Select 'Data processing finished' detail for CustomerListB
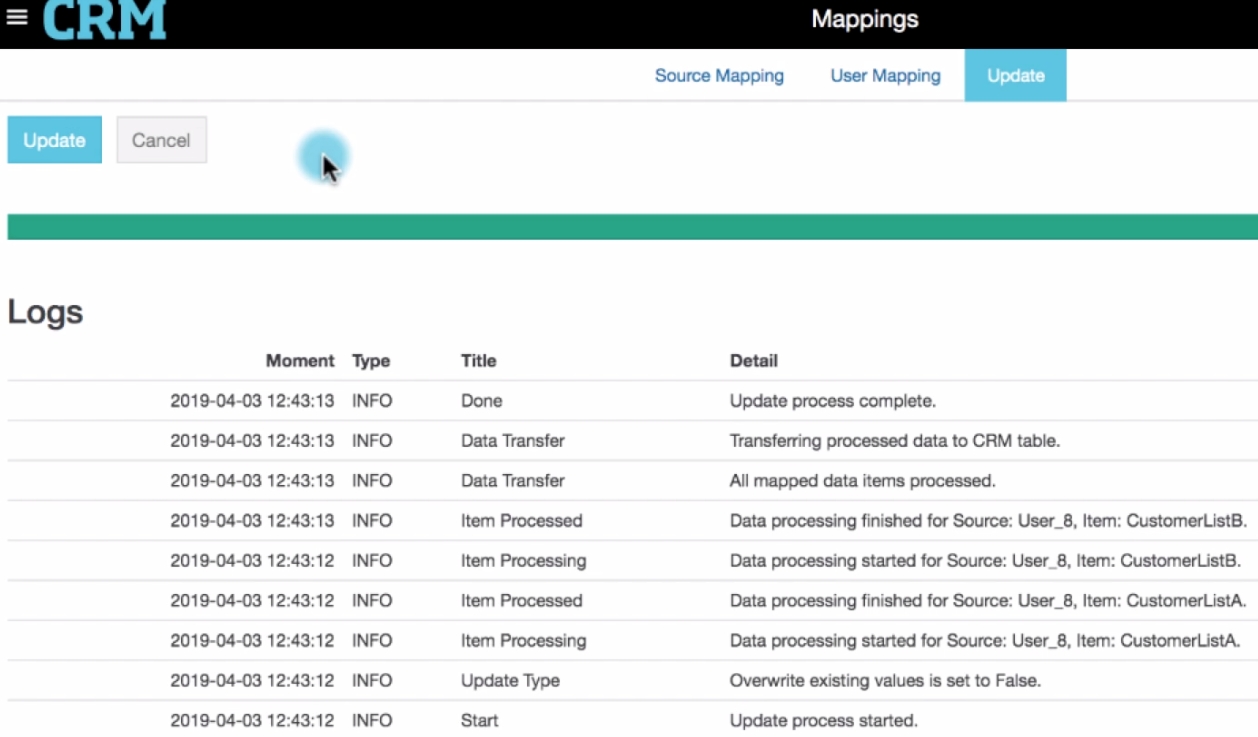1258x737 pixels. pos(988,521)
